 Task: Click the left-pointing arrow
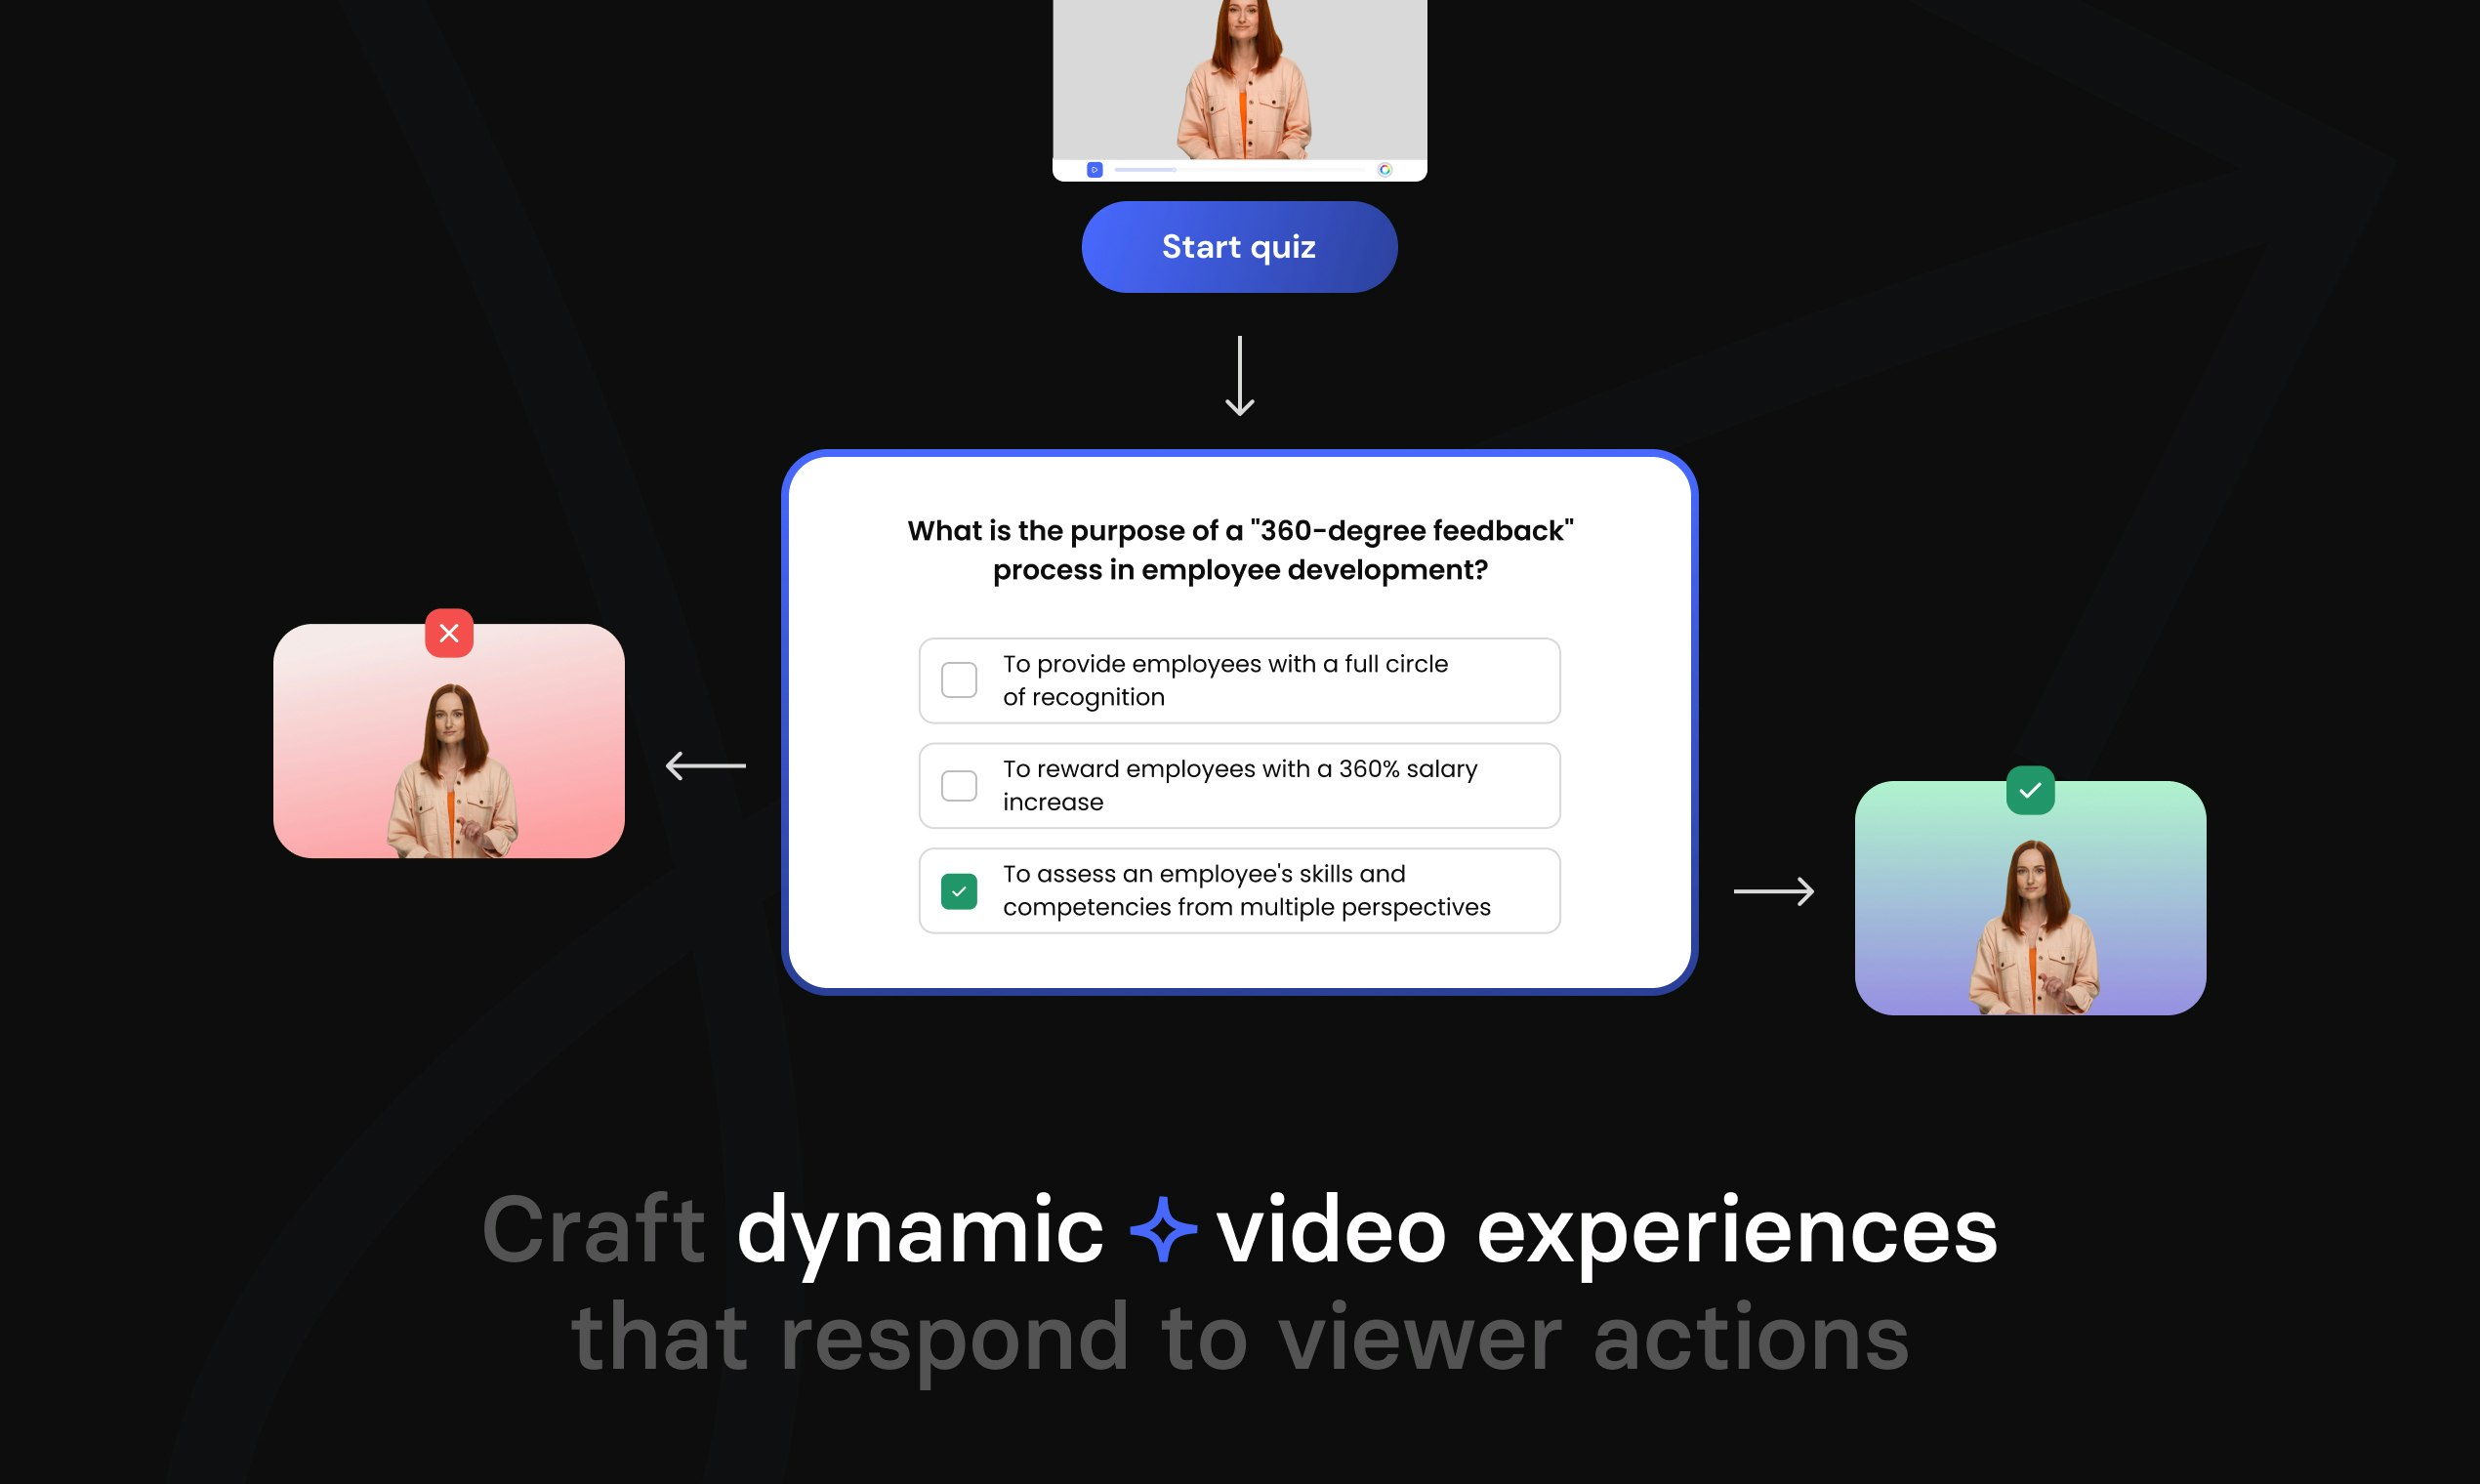(706, 766)
